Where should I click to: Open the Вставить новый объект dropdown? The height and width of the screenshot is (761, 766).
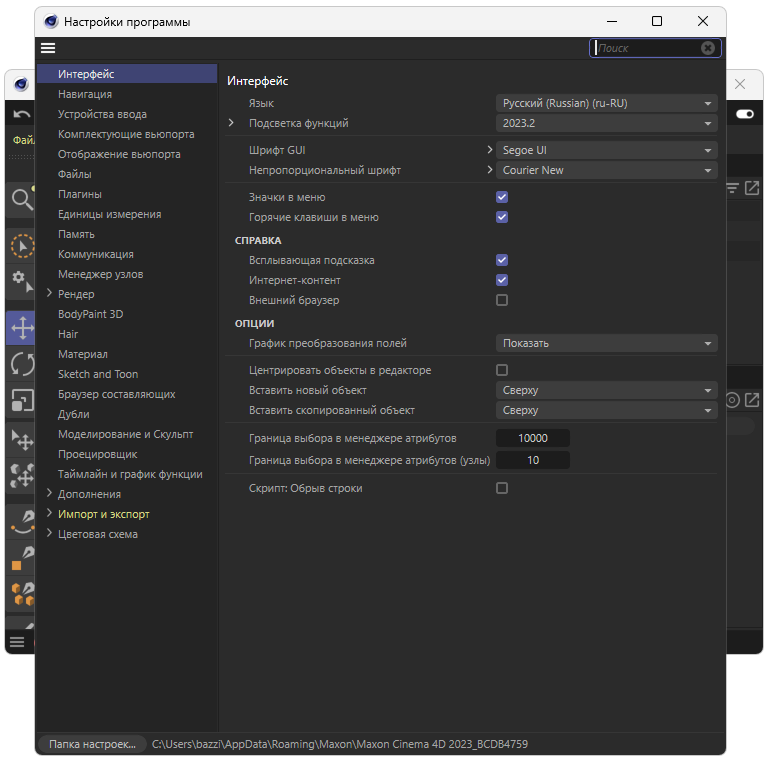point(607,390)
